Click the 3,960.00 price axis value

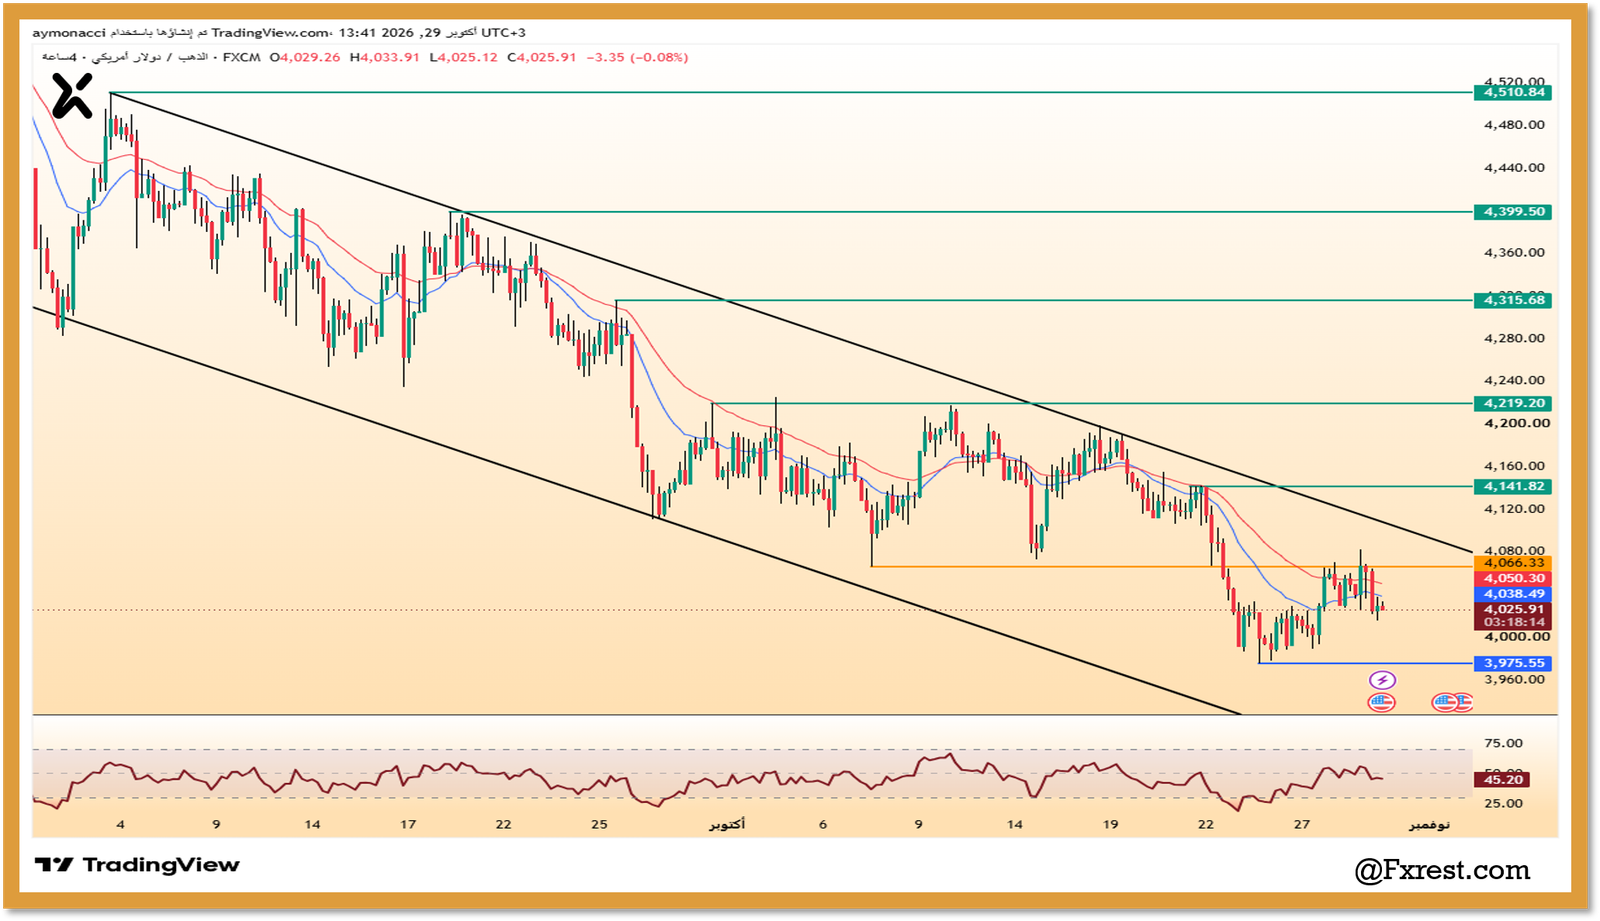click(x=1514, y=679)
